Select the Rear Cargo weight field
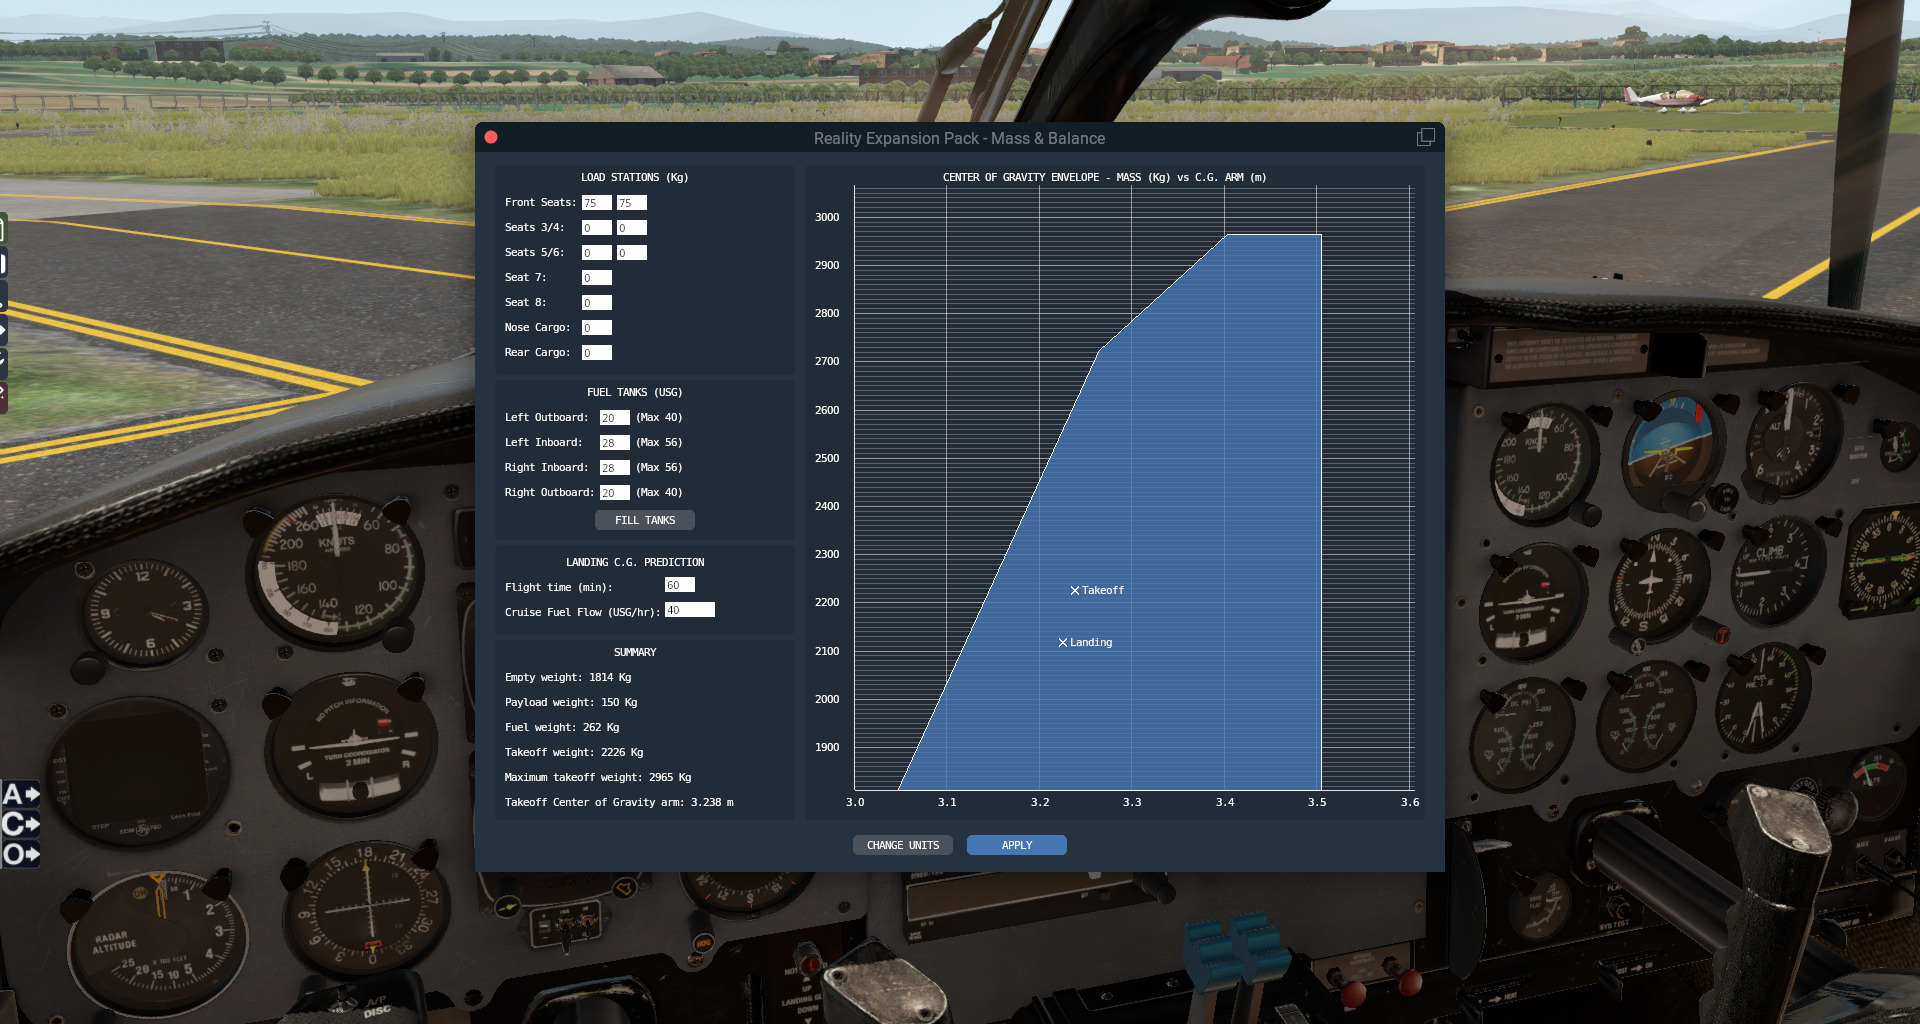Screen dimensions: 1920x1024 click(597, 353)
